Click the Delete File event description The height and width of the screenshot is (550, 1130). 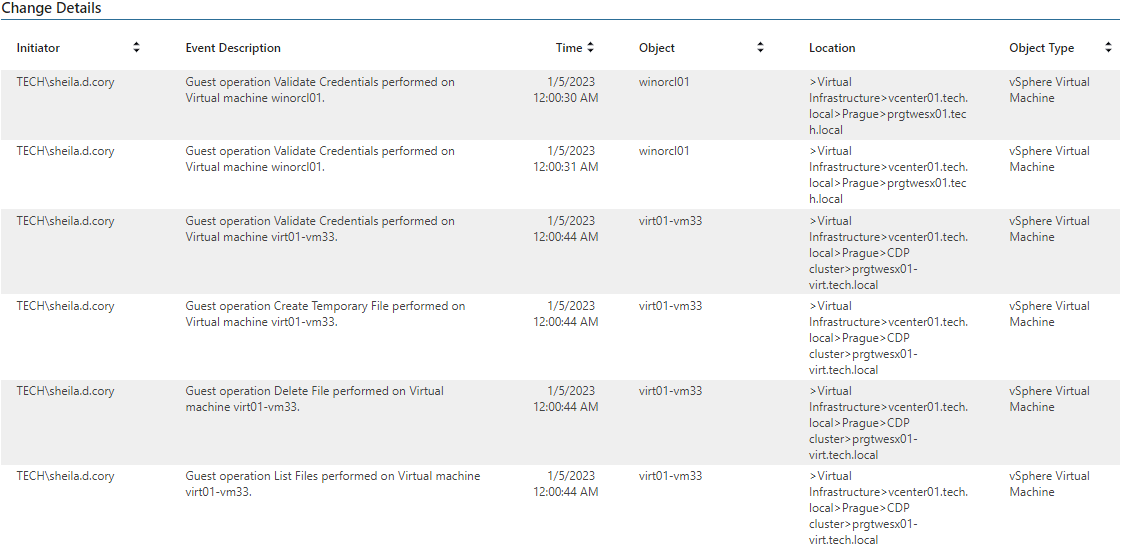tap(314, 399)
